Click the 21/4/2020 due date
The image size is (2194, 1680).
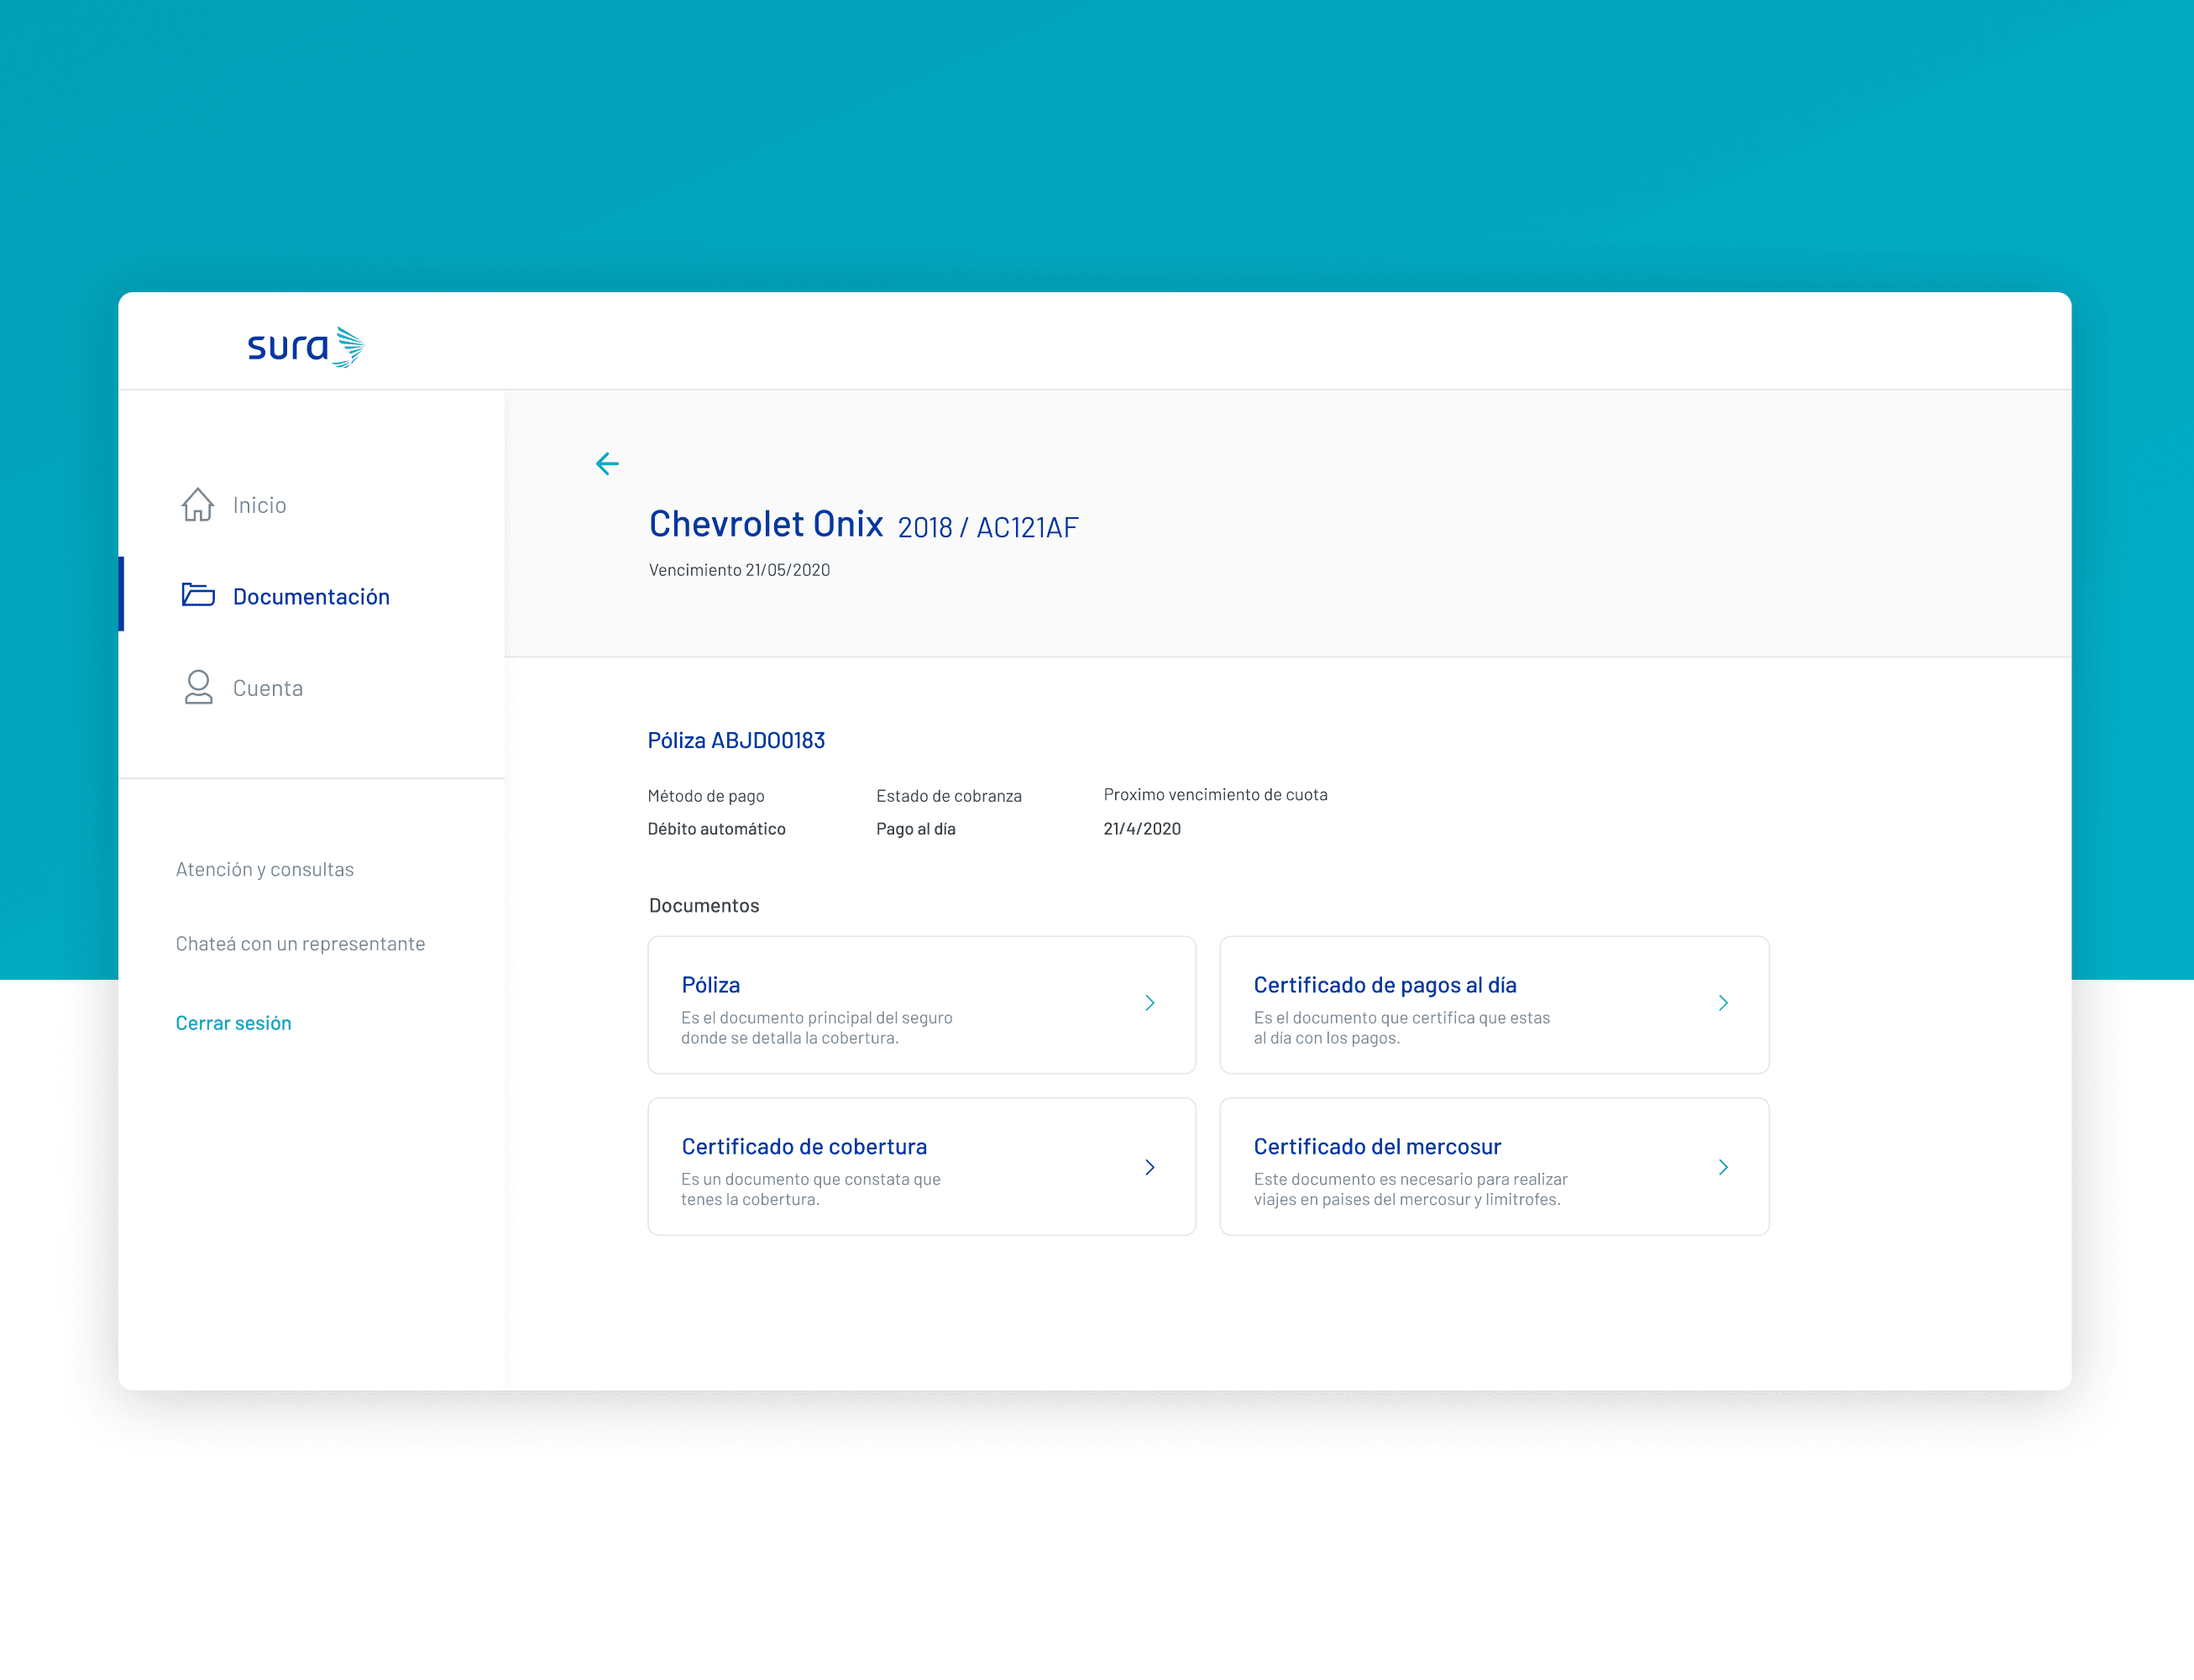[x=1142, y=829]
